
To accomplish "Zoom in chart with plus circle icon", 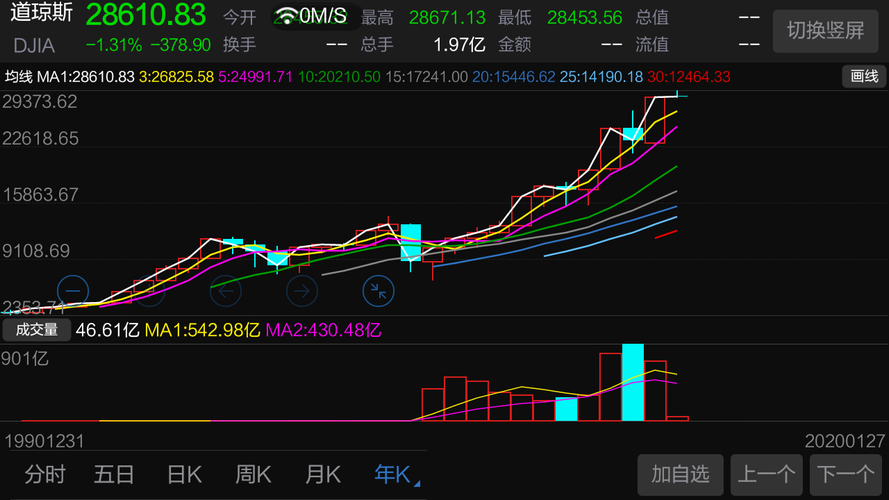I will point(150,291).
